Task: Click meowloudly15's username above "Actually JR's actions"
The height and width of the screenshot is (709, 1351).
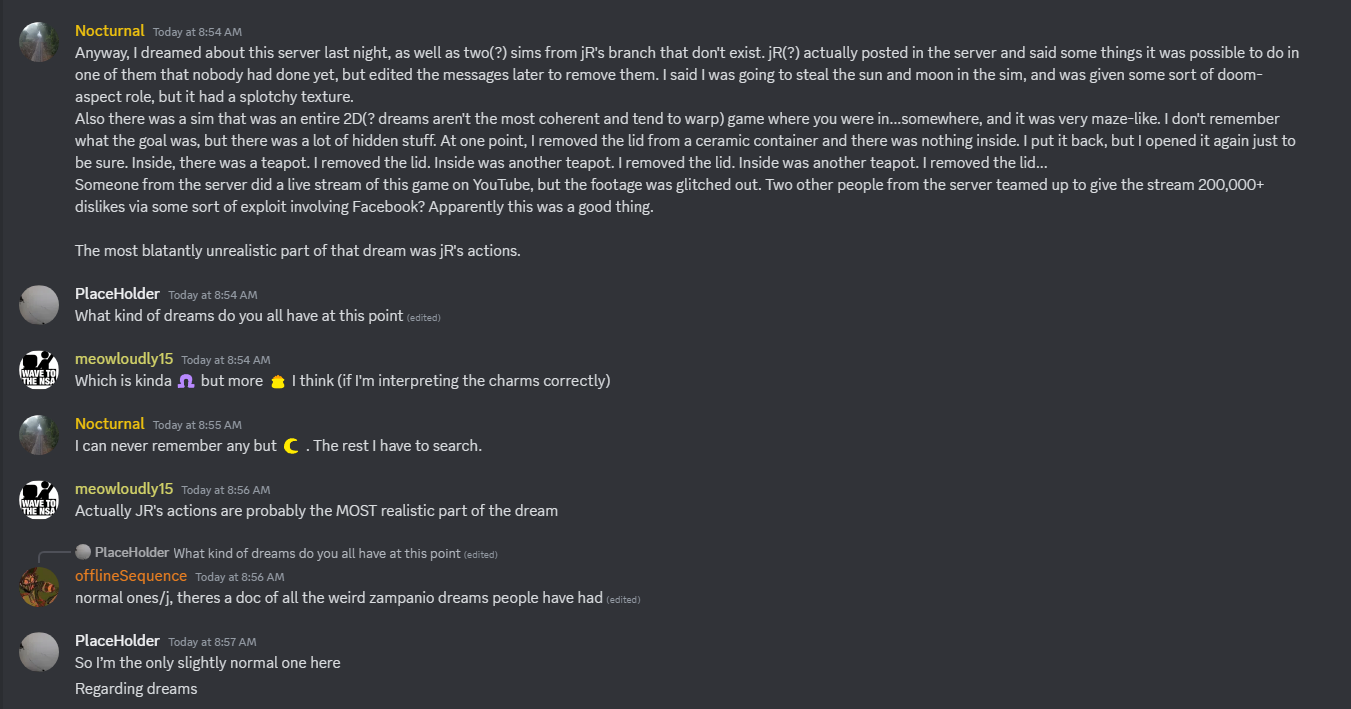Action: (x=124, y=489)
